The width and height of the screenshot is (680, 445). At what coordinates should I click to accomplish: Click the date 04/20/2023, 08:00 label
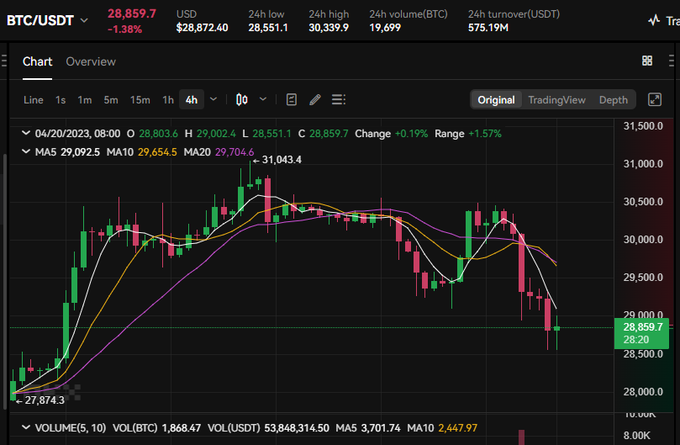pyautogui.click(x=78, y=134)
